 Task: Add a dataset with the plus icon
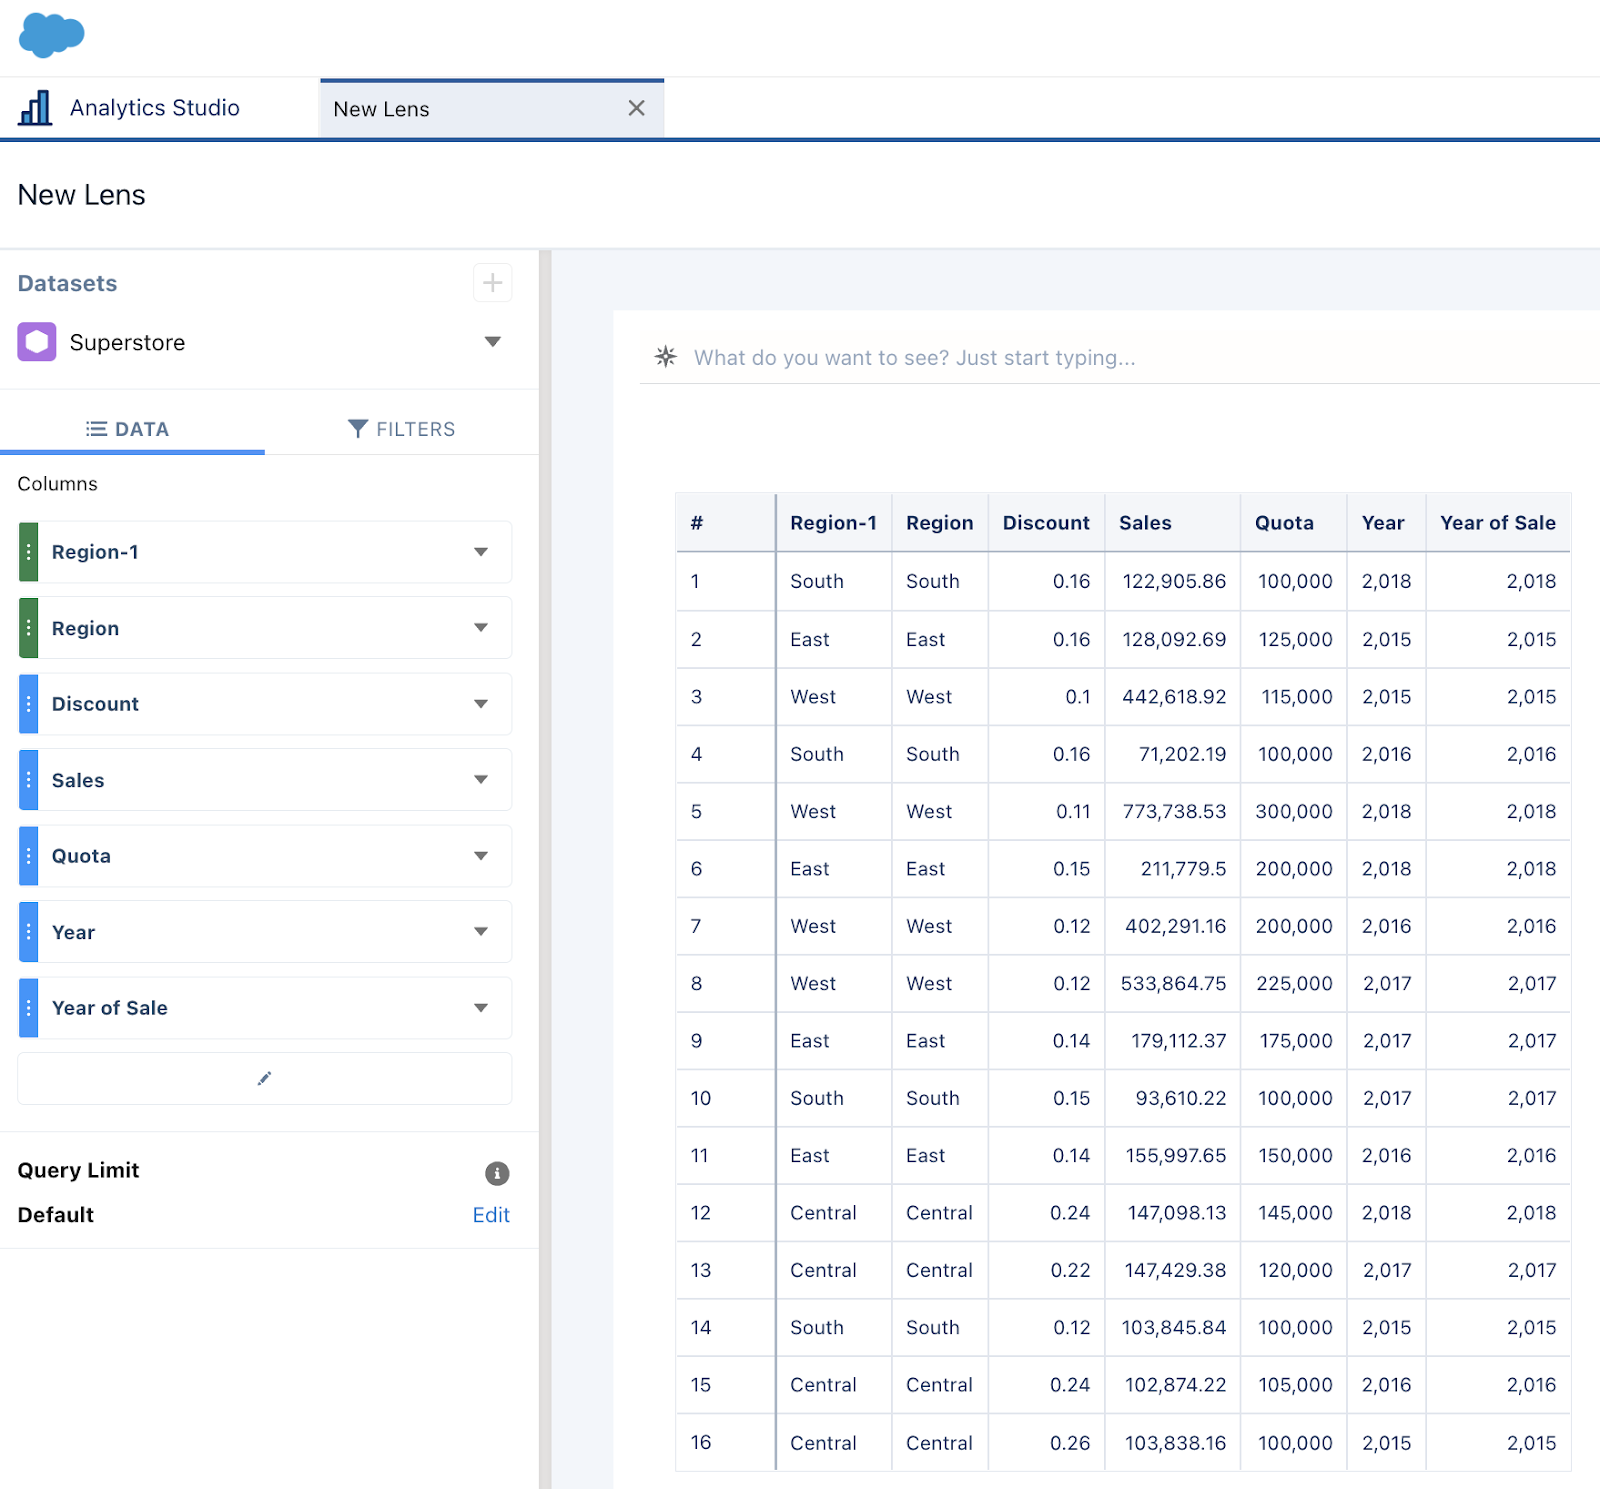492,283
